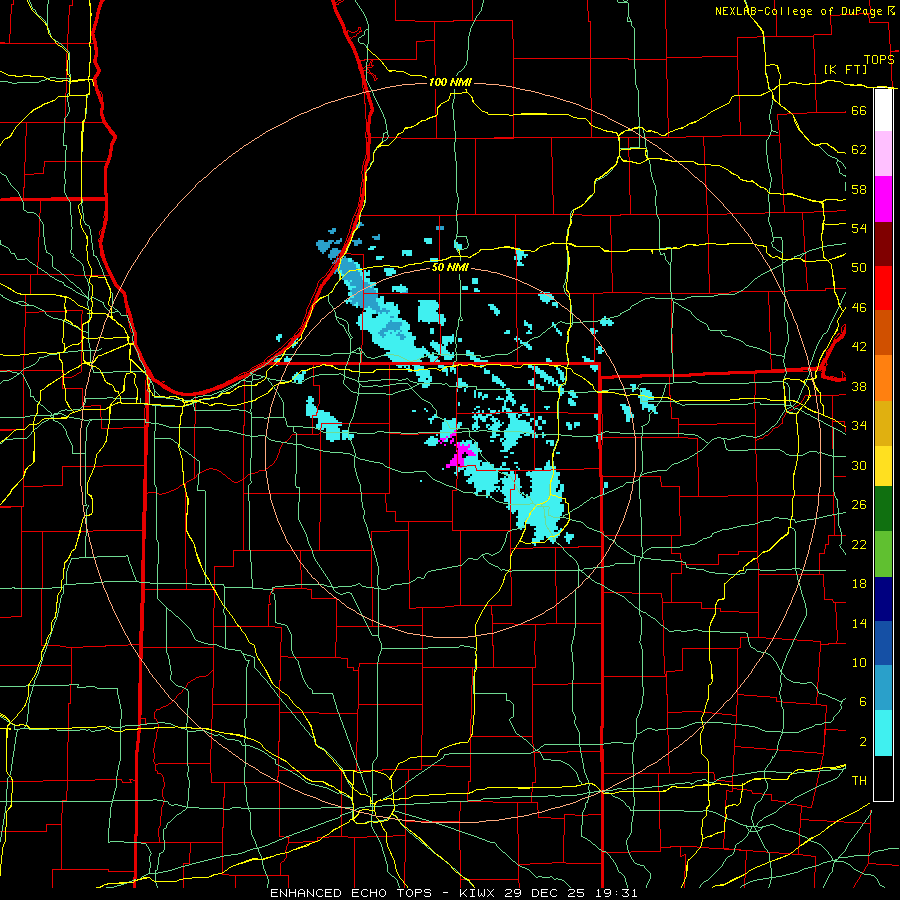Click the legend value '2'
The image size is (900, 900).
[x=863, y=742]
